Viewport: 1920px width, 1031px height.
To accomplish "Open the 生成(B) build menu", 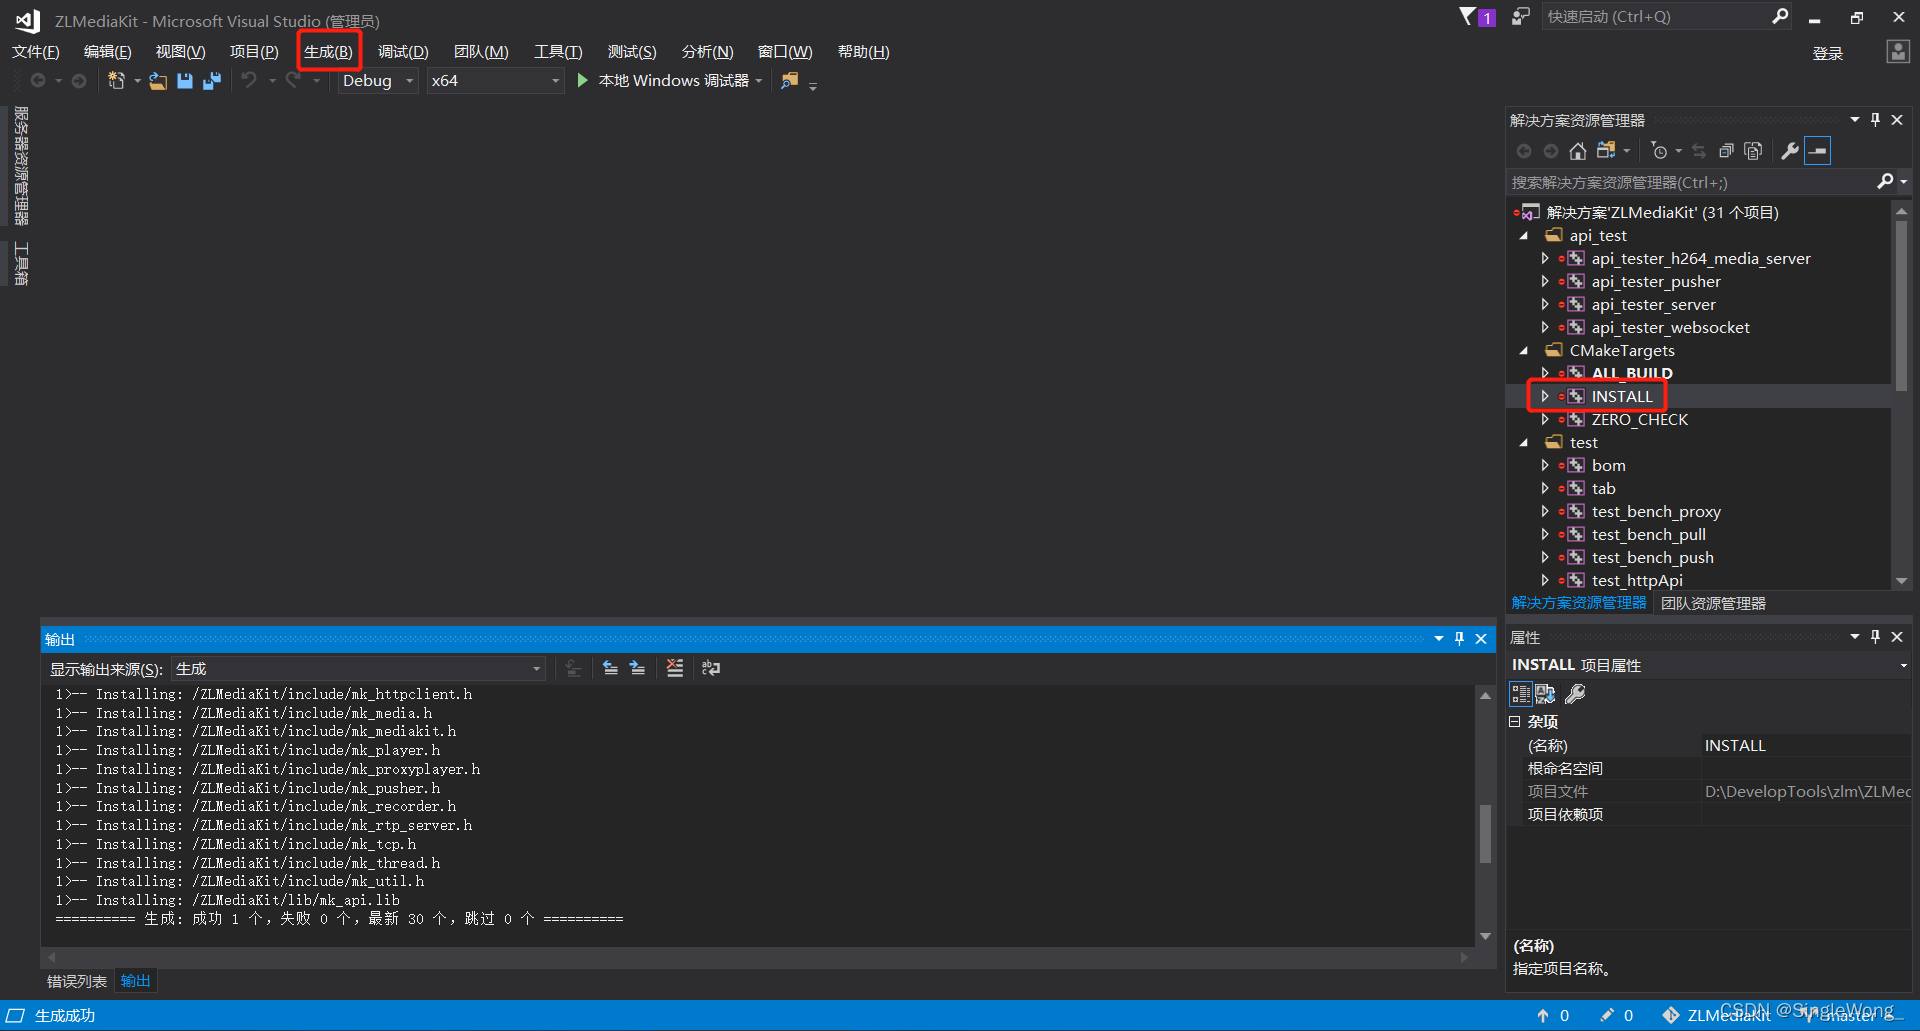I will (328, 52).
